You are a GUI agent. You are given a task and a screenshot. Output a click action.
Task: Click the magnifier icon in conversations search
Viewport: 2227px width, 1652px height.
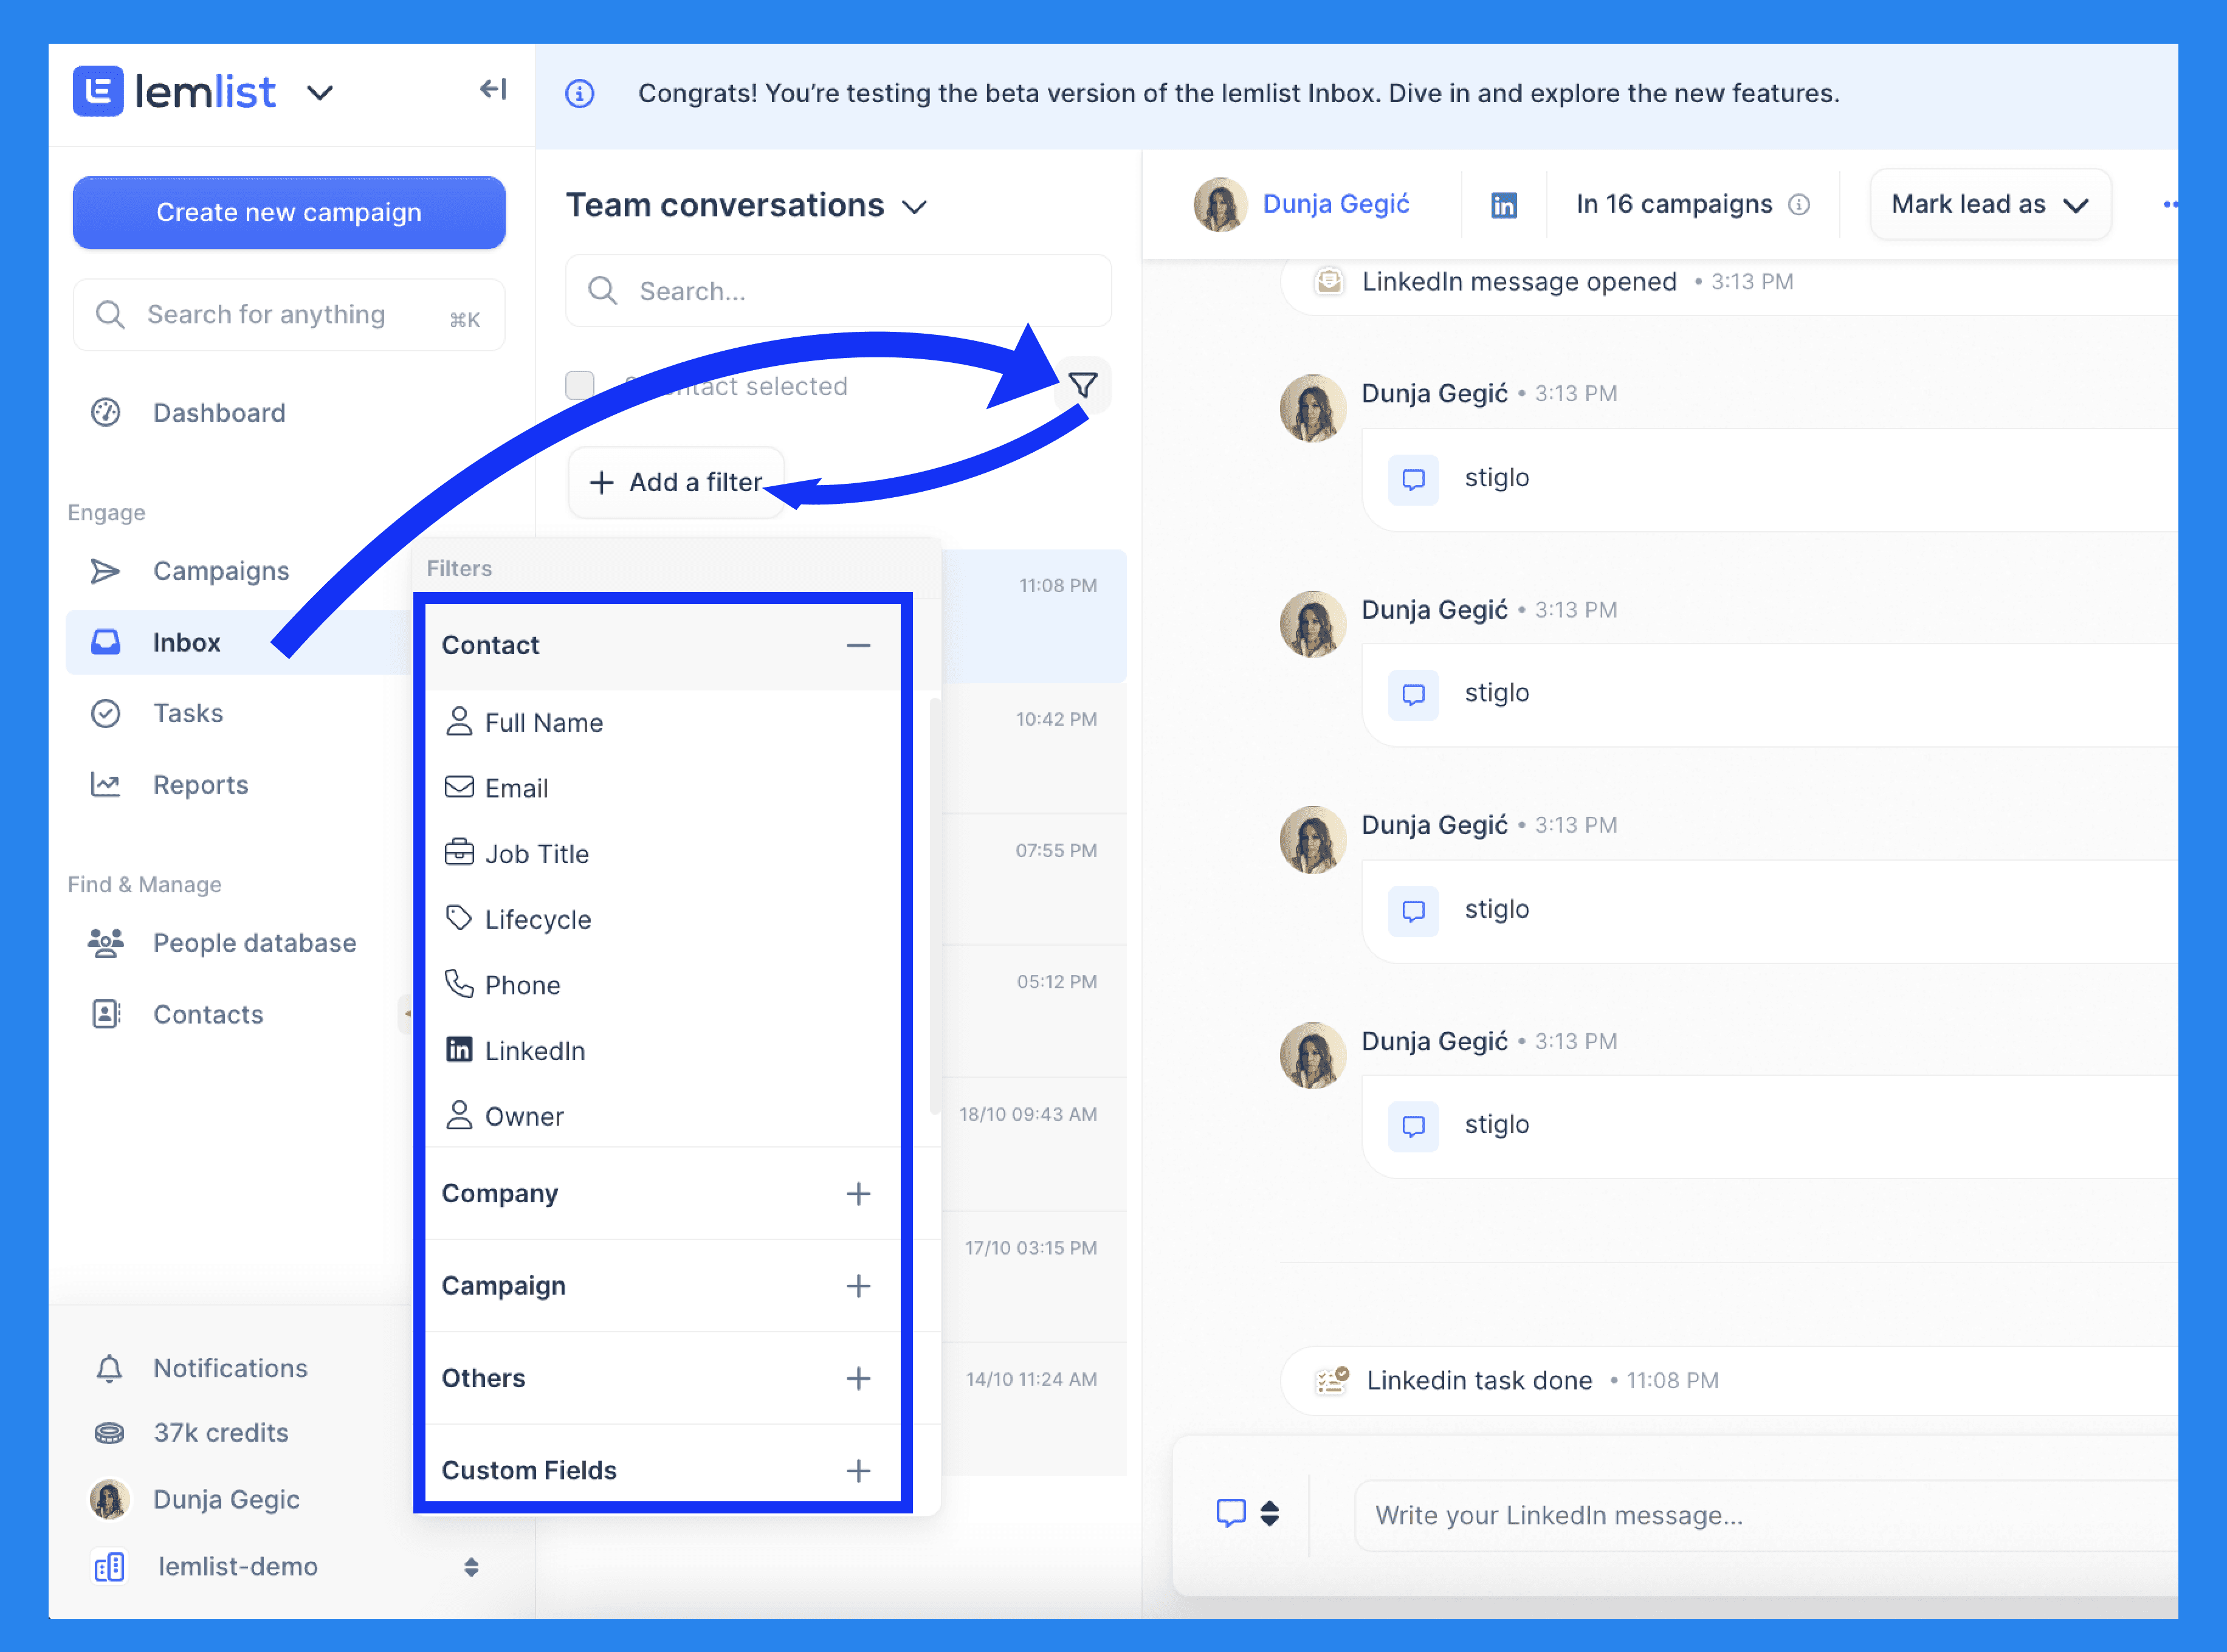(602, 291)
